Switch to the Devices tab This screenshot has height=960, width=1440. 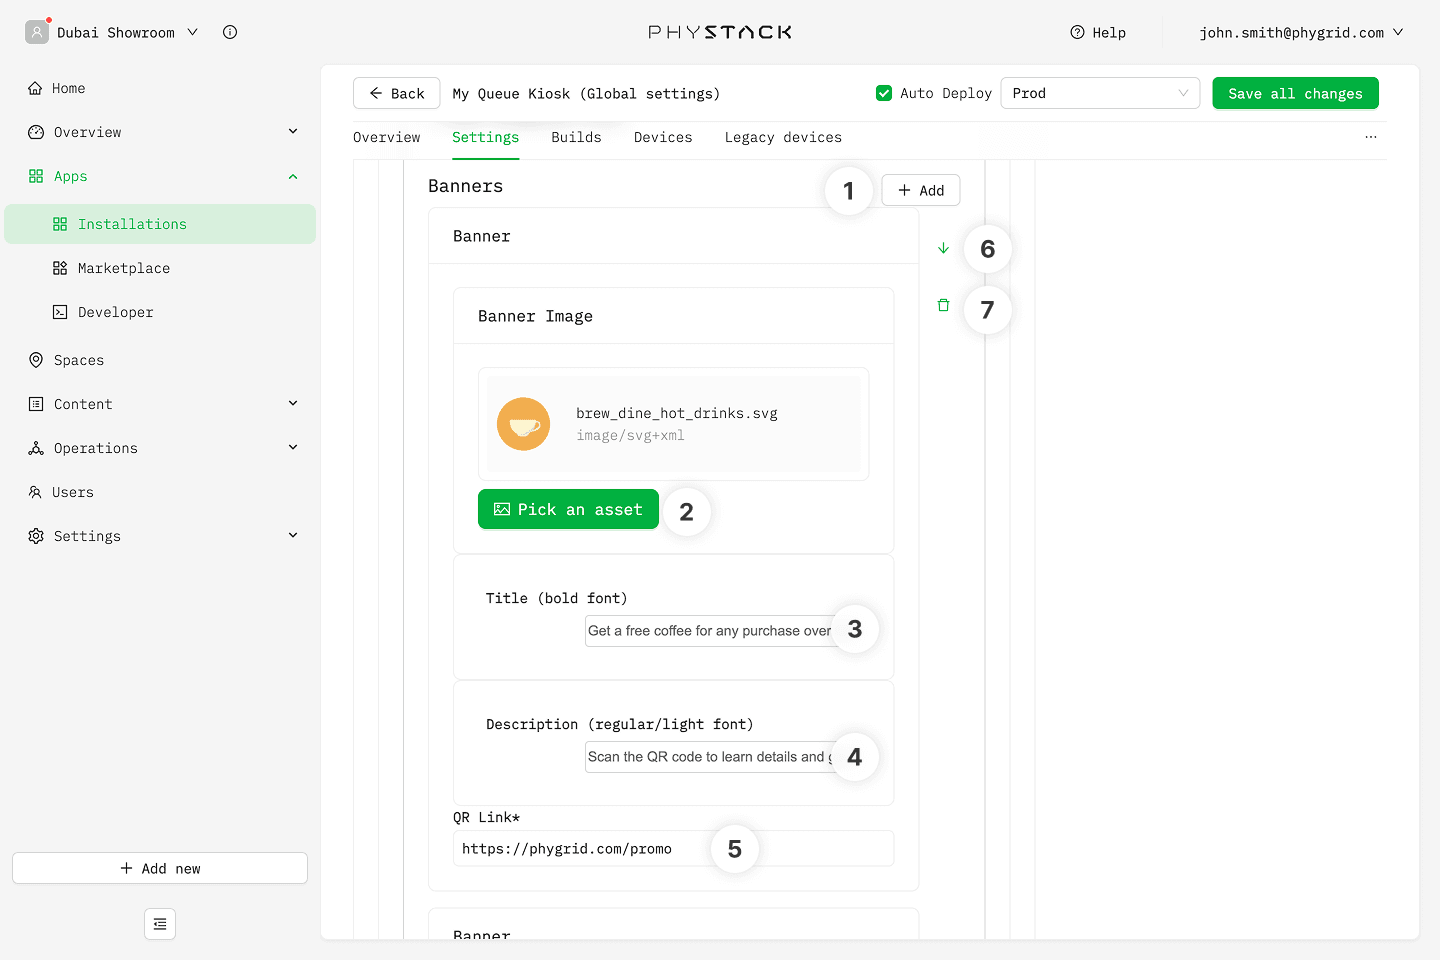click(x=662, y=137)
